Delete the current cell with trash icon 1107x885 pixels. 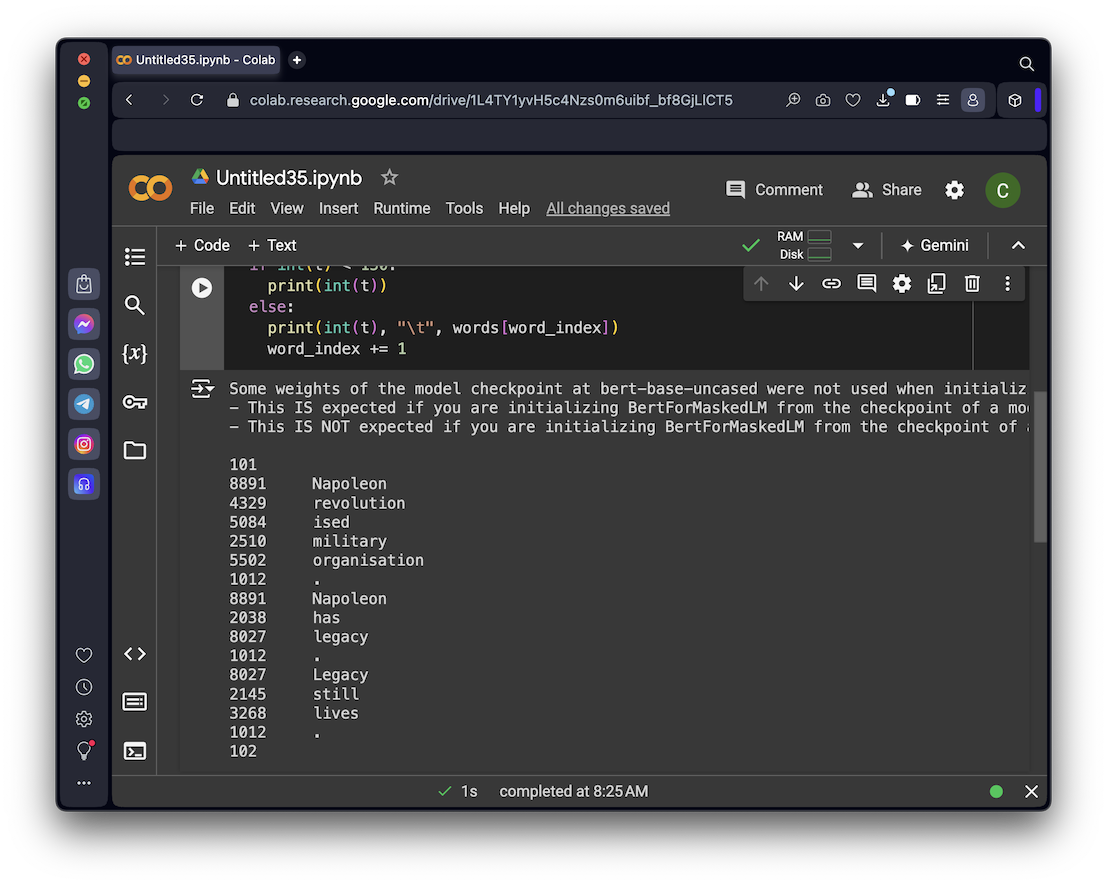point(972,284)
